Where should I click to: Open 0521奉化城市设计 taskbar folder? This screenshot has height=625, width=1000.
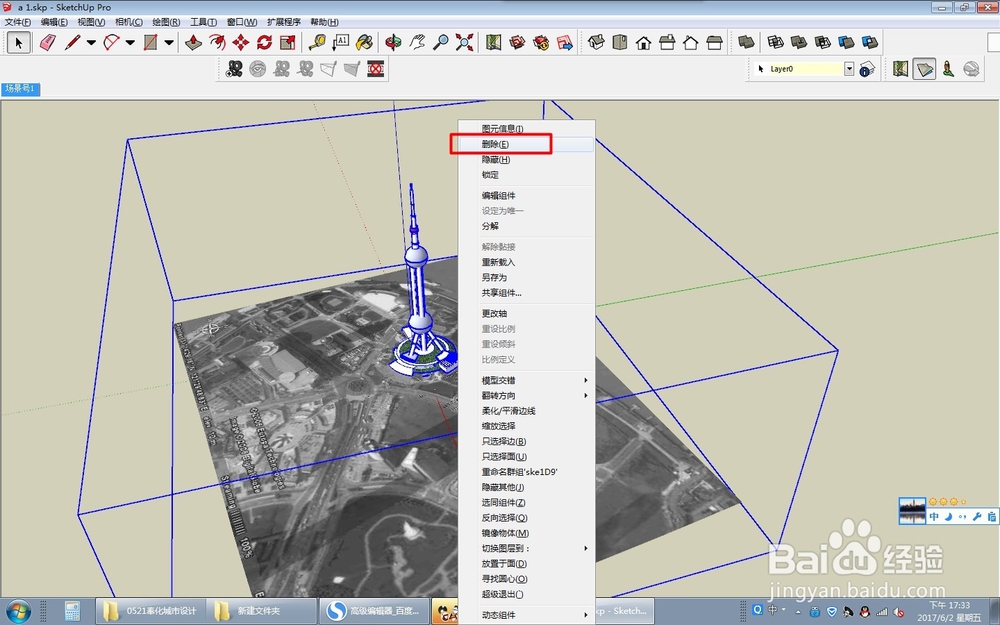151,611
